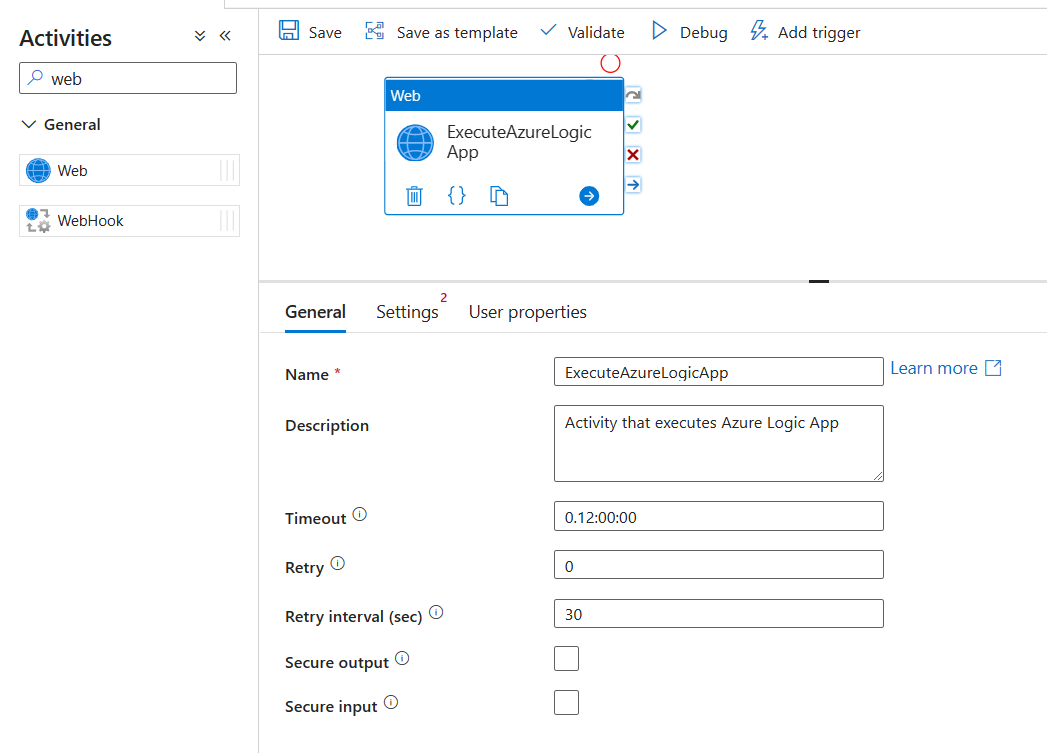This screenshot has height=753, width=1047.
Task: Click the Web activity globe icon in list
Action: pos(38,170)
